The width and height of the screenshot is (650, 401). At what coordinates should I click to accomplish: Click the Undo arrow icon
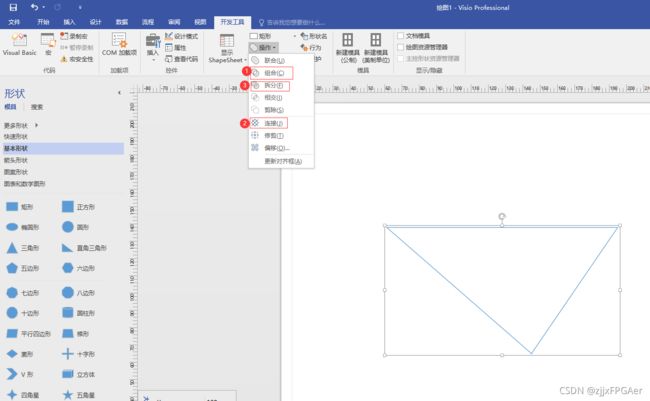pyautogui.click(x=34, y=7)
